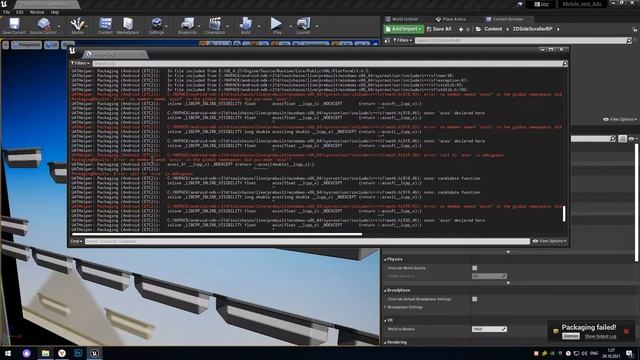Click the Show Output Log link
This screenshot has height=360, width=640.
600,336
